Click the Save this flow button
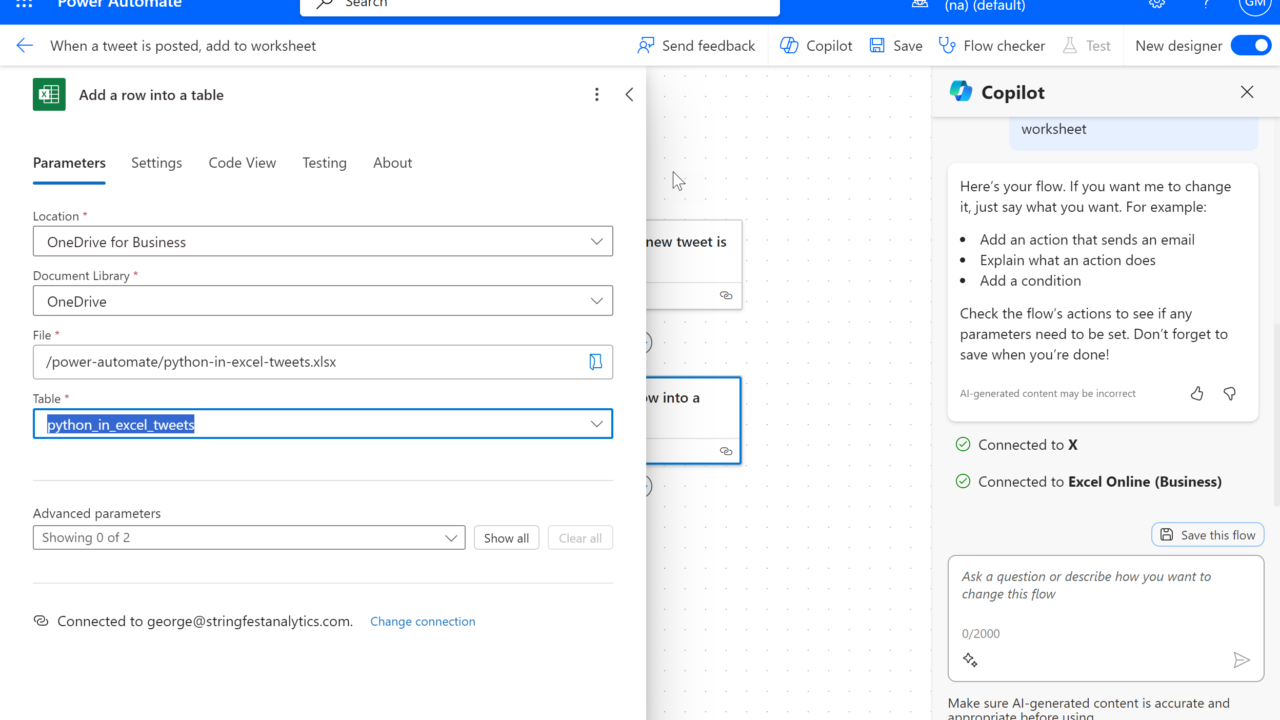Screen dimensions: 1280x720 (x=1207, y=535)
